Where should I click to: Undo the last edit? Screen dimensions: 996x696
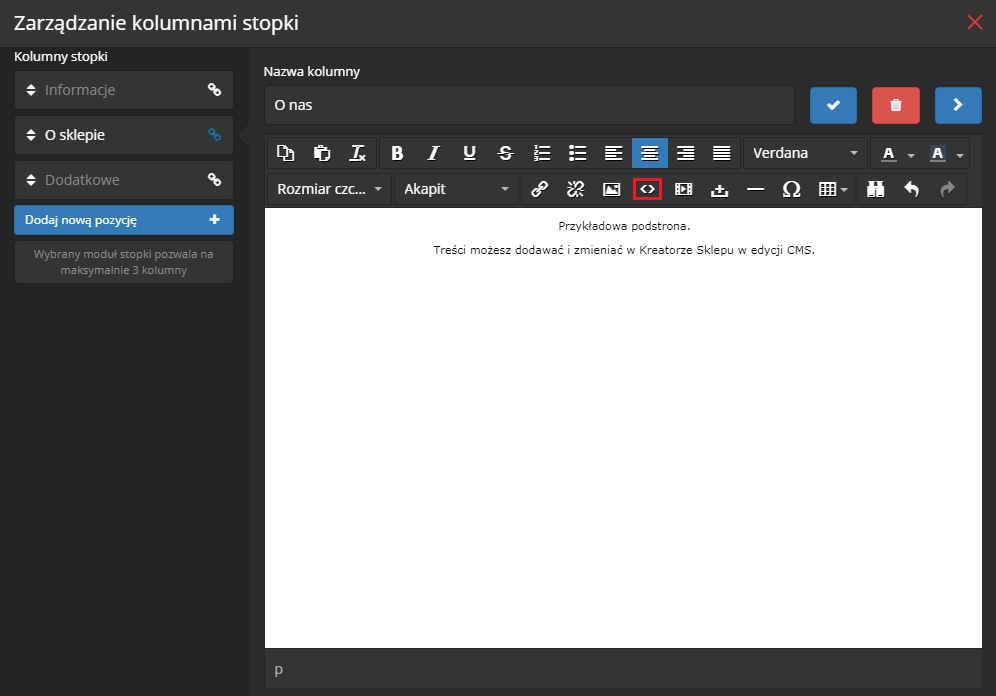pos(912,189)
